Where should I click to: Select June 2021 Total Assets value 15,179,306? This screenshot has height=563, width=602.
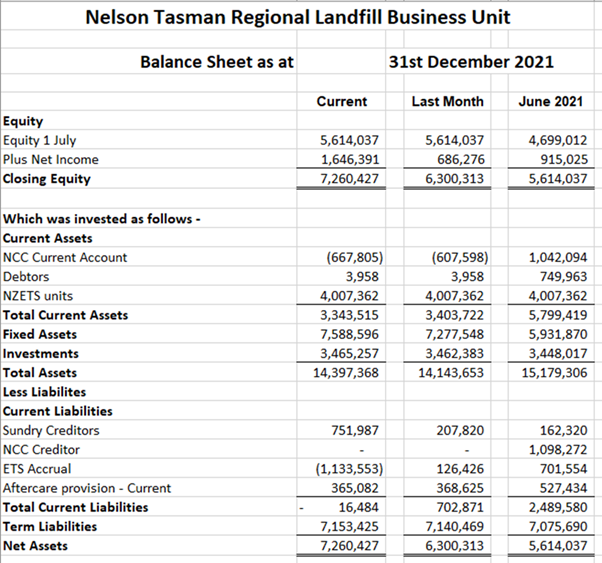coord(554,373)
